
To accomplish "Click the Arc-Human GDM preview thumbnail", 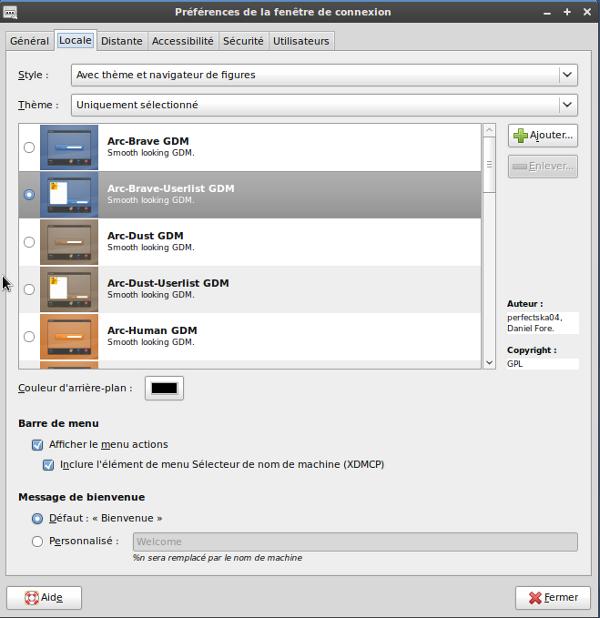I will 69,337.
